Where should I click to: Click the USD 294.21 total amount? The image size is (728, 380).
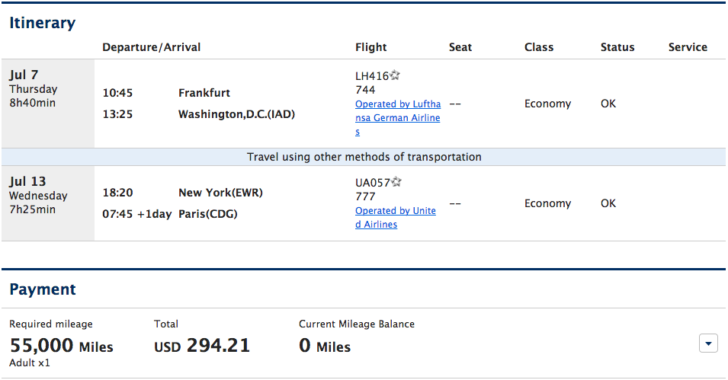click(202, 346)
